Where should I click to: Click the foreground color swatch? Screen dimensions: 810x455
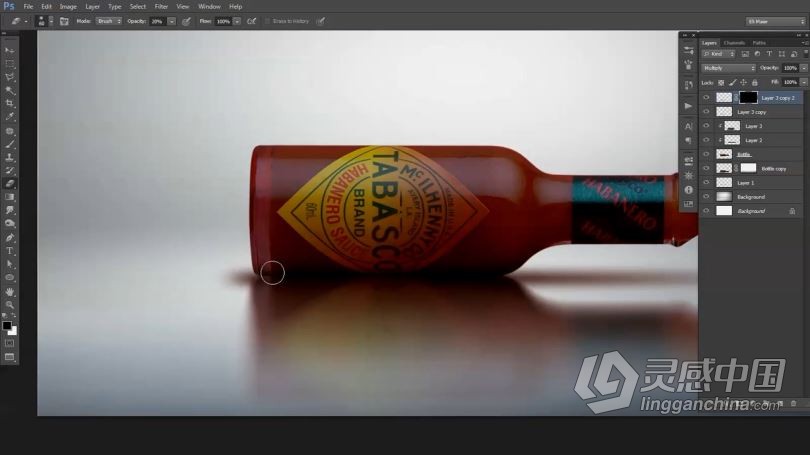coord(7,325)
